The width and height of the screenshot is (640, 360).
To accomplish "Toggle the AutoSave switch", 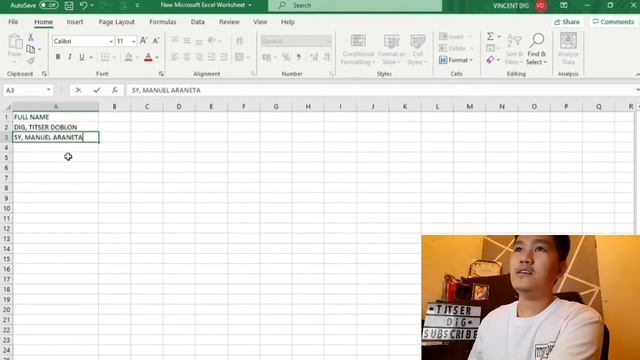I will click(x=49, y=5).
